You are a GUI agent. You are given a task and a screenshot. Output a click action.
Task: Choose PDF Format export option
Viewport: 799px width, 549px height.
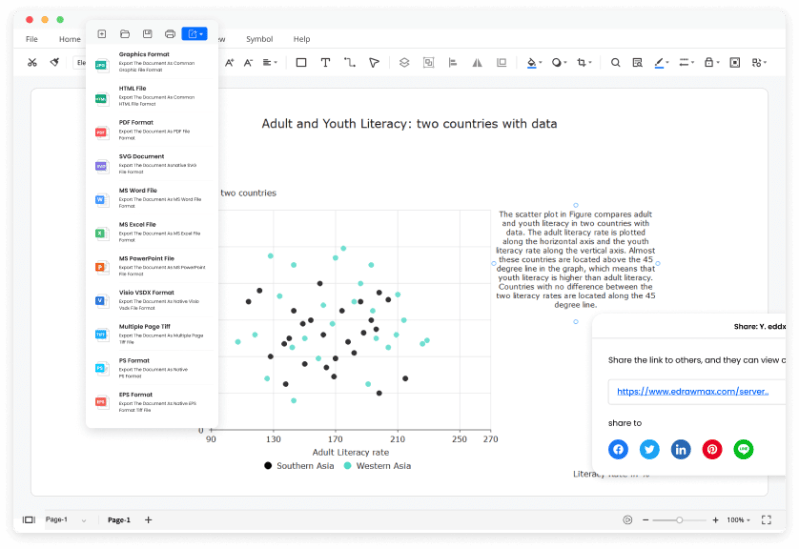152,130
